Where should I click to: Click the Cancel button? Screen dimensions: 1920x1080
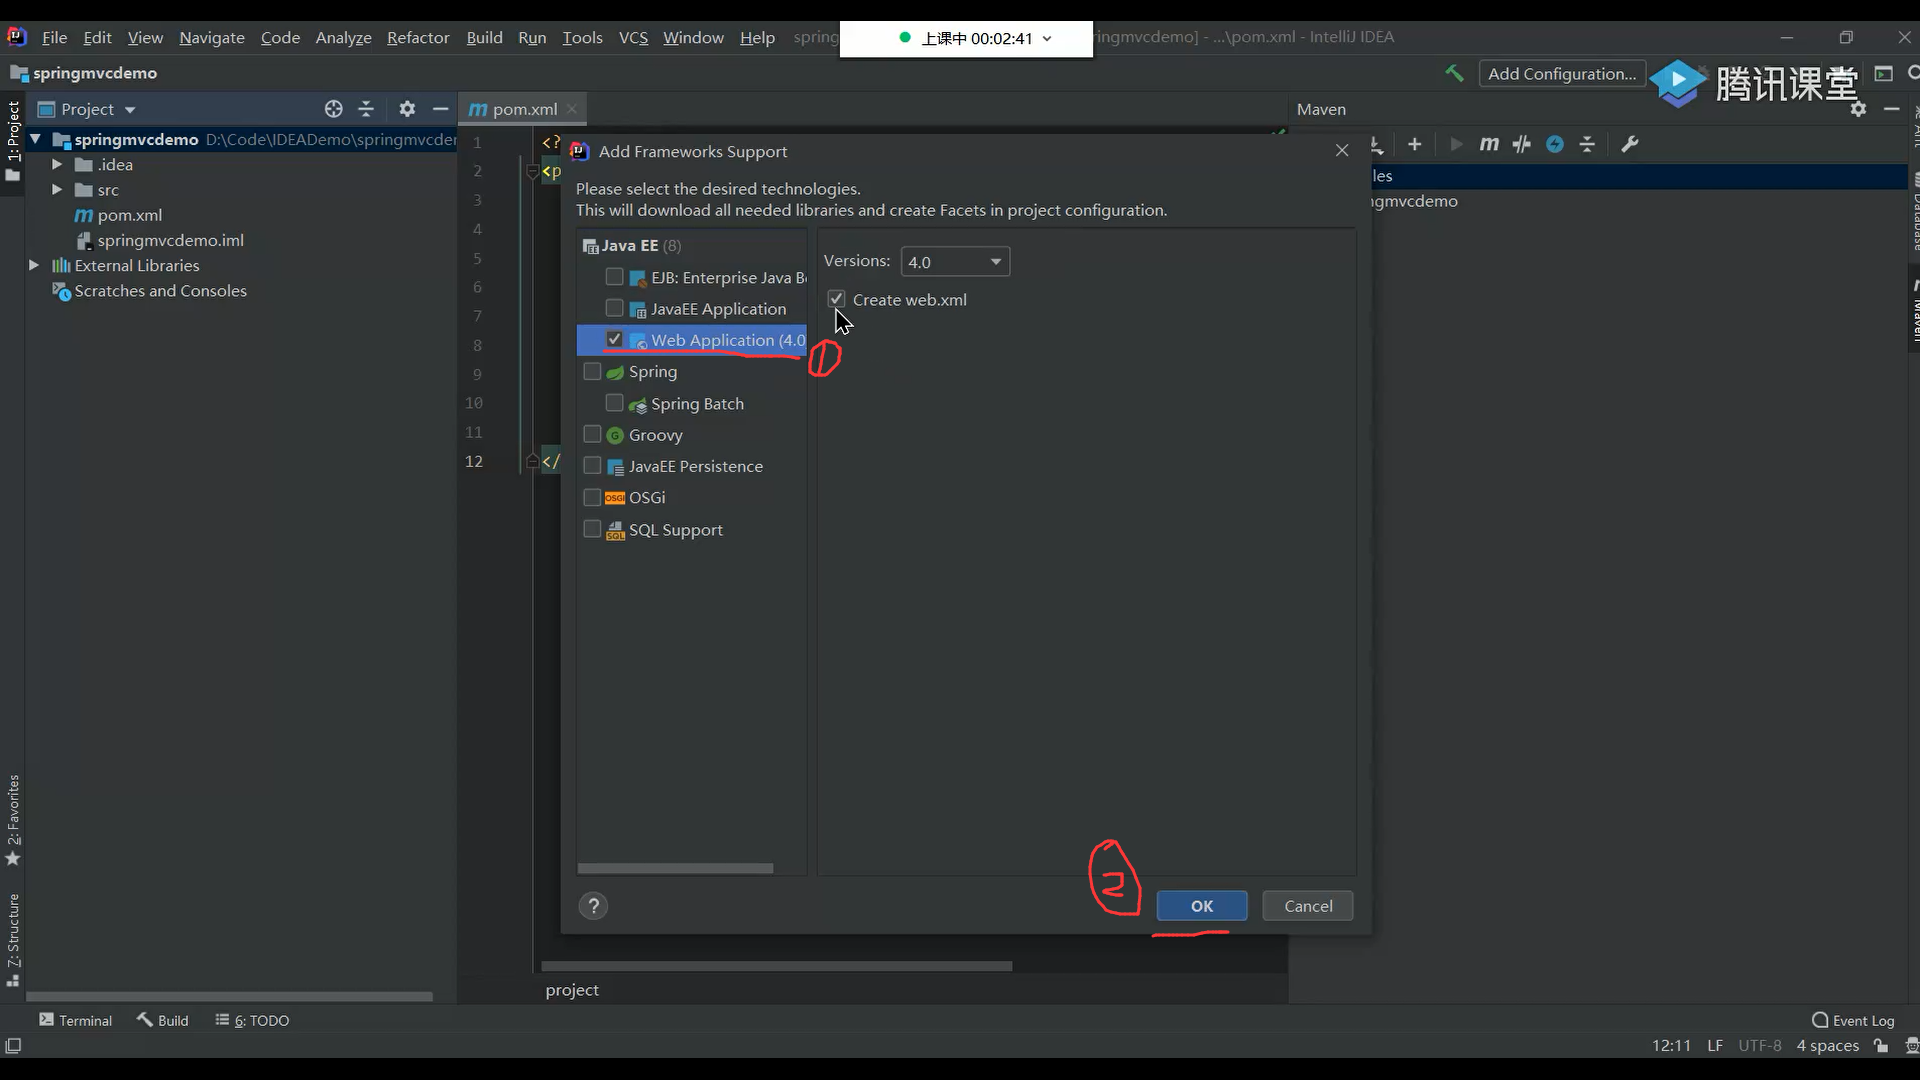[x=1307, y=906]
